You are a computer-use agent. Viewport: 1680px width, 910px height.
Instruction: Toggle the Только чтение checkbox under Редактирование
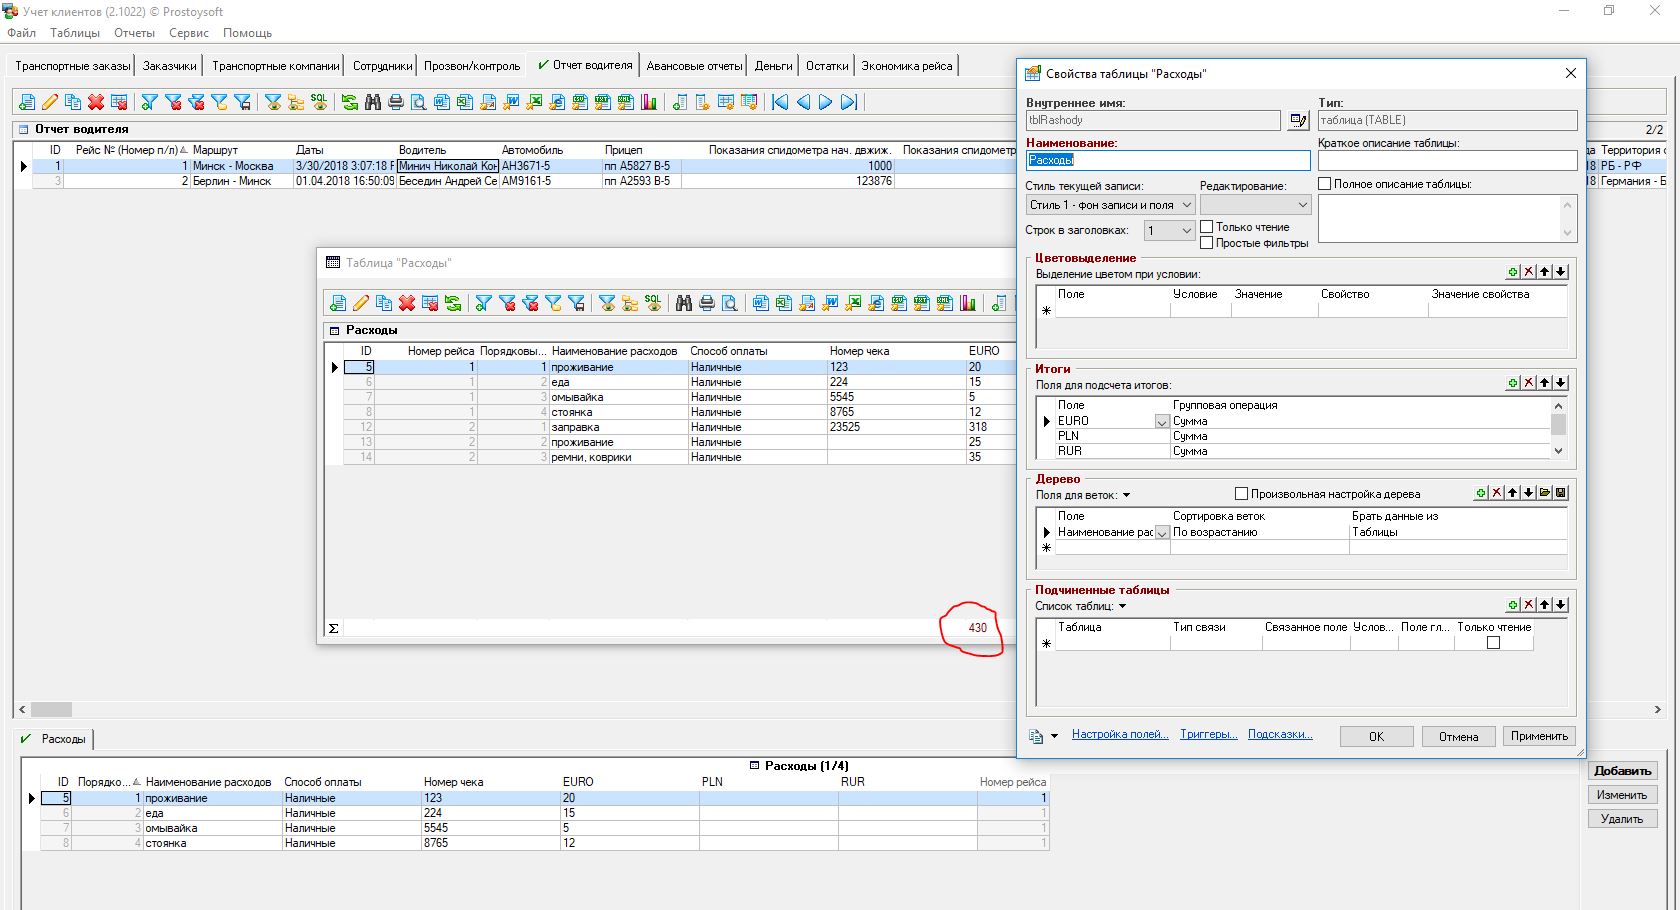tap(1207, 227)
